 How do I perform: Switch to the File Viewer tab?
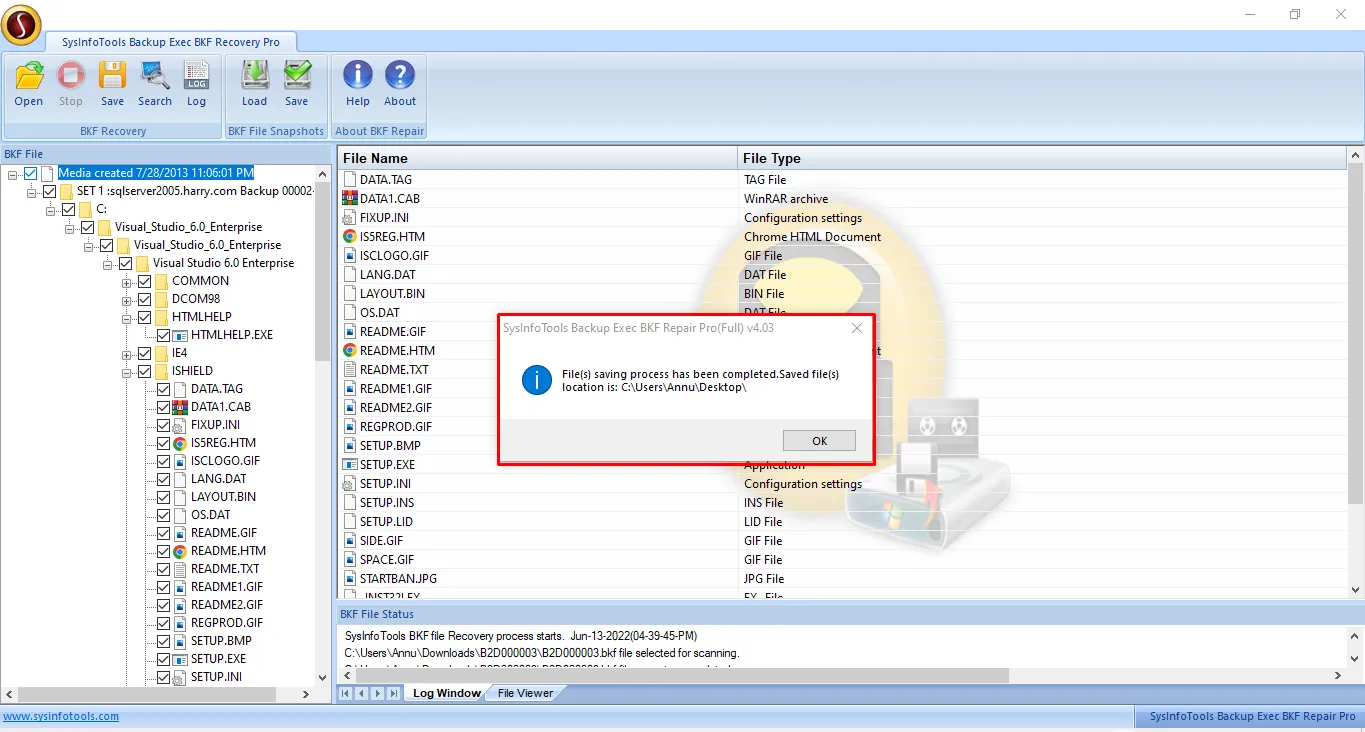[x=525, y=693]
